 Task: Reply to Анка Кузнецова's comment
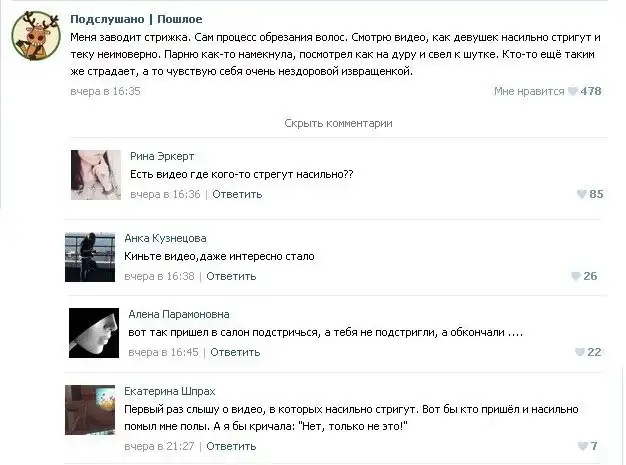[231, 276]
